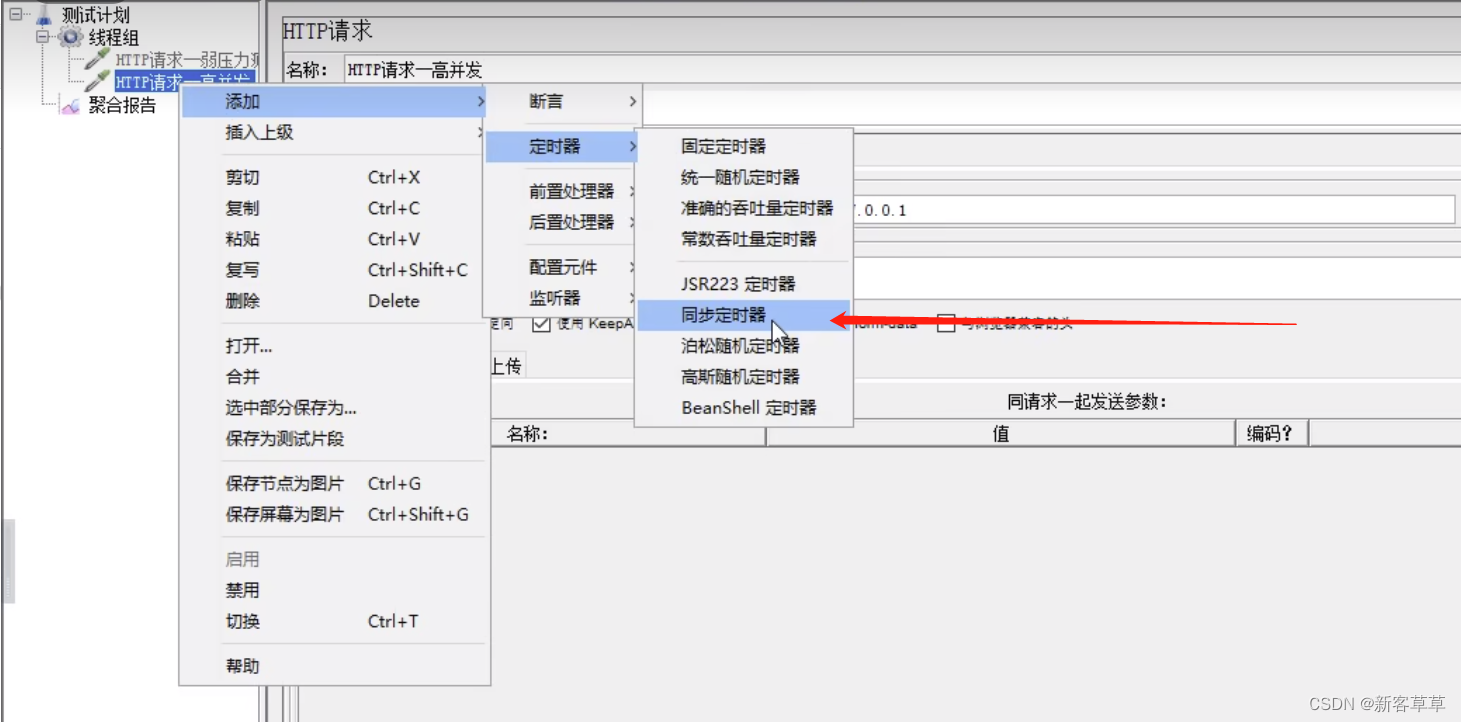Viewport: 1461px width, 722px height.
Task: Expand the 断言 submenu
Action: [x=563, y=101]
